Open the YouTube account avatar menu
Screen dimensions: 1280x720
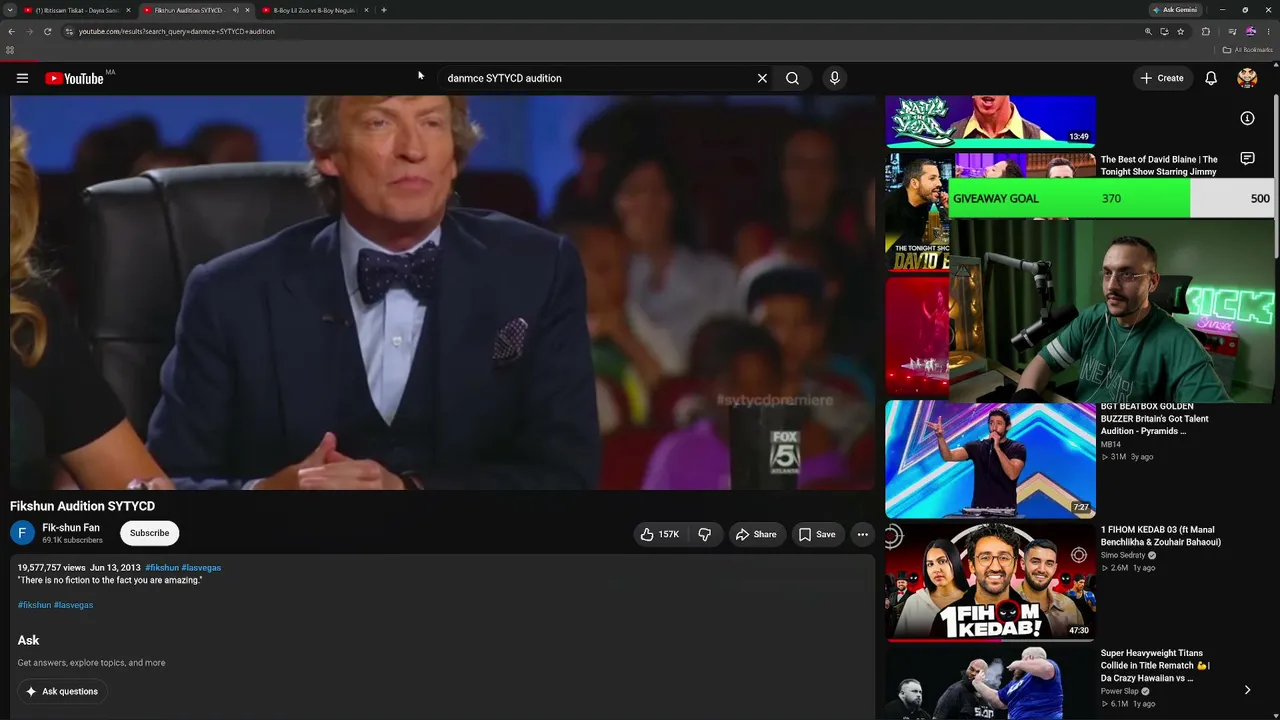[1247, 78]
